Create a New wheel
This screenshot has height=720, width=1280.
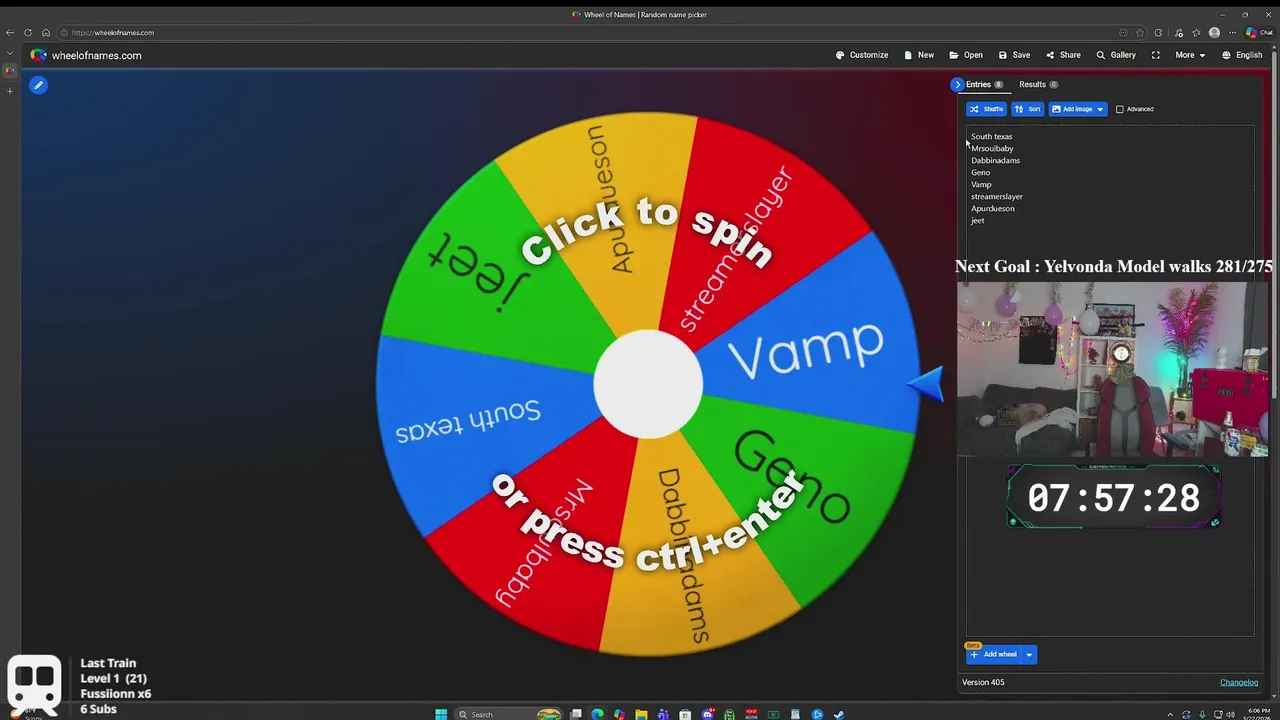(919, 55)
